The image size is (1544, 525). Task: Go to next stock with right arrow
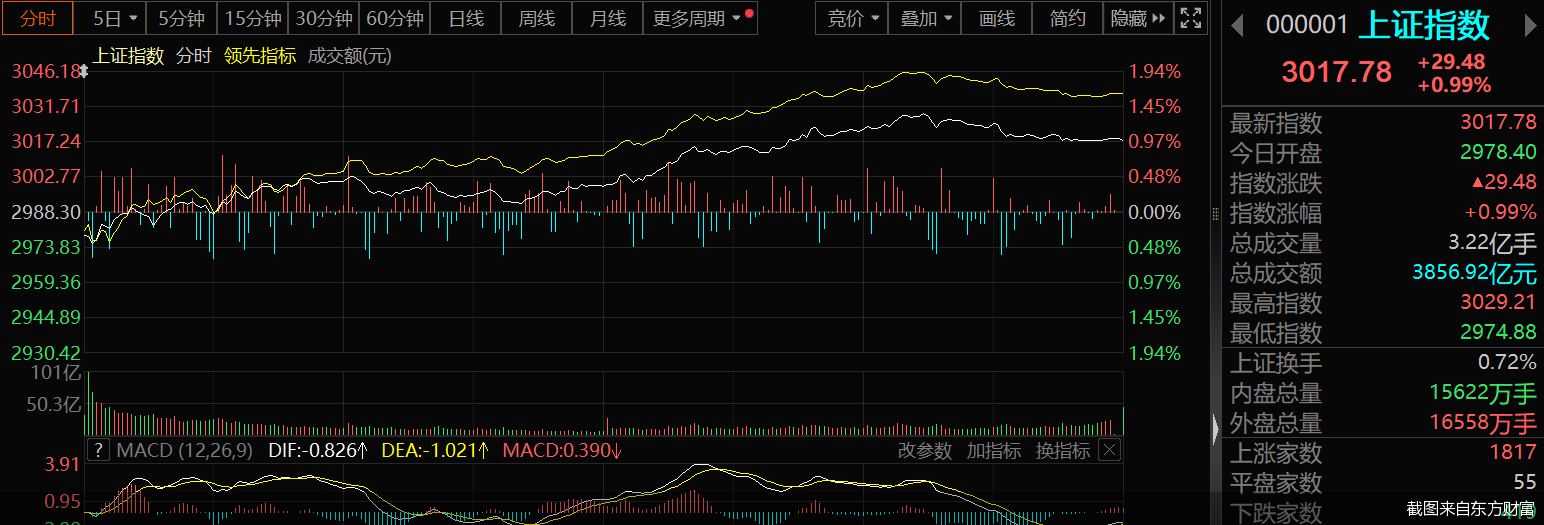click(x=1531, y=26)
